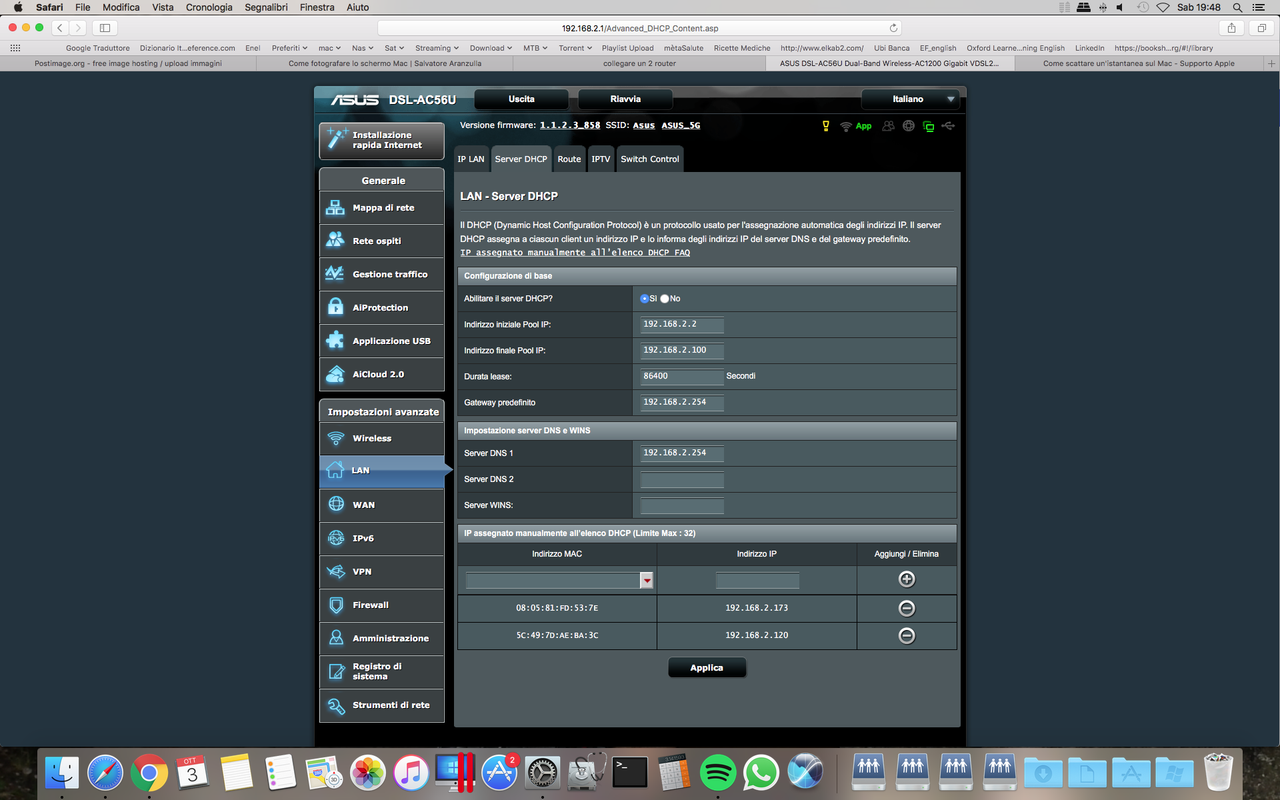
Task: Click yellow light bulb status icon
Action: pyautogui.click(x=826, y=126)
